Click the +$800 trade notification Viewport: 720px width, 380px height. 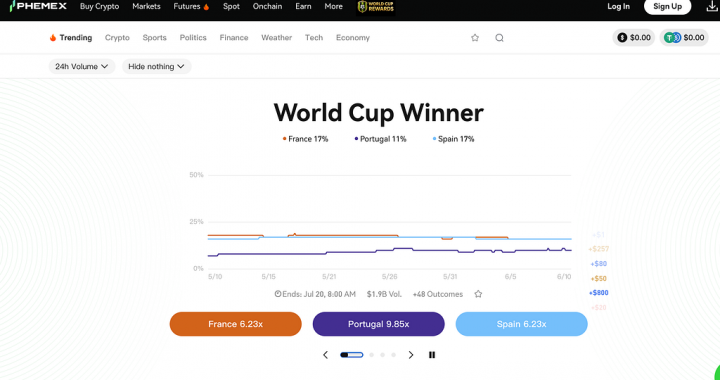point(598,293)
